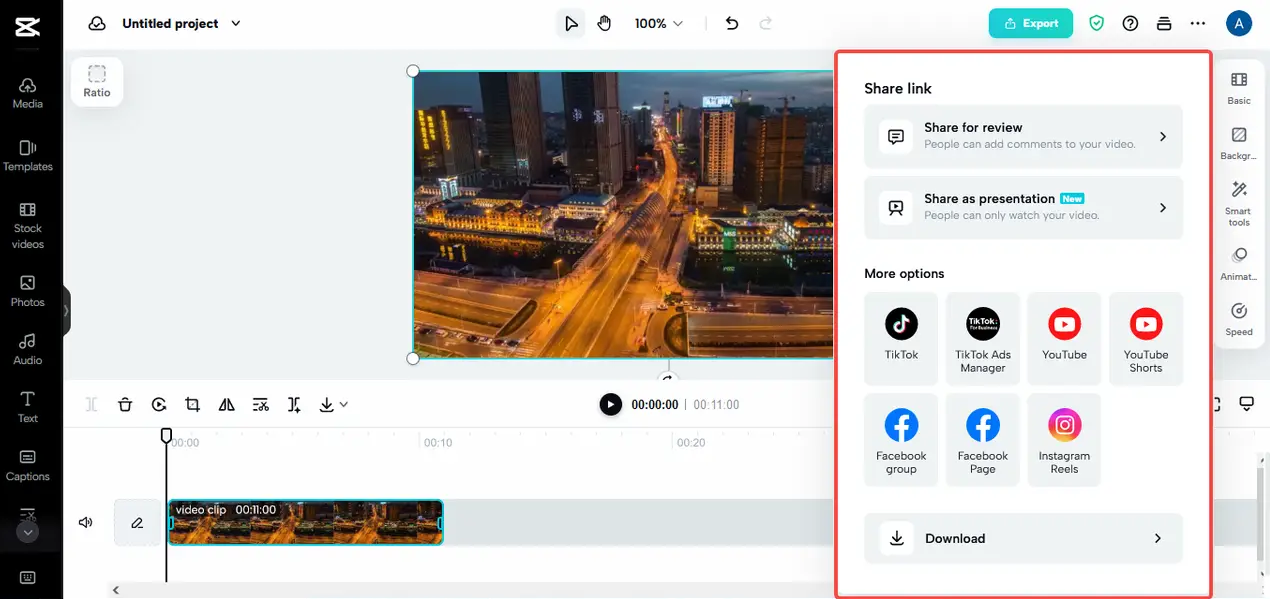
Task: Open the Speed tab in right panel
Action: coord(1239,320)
